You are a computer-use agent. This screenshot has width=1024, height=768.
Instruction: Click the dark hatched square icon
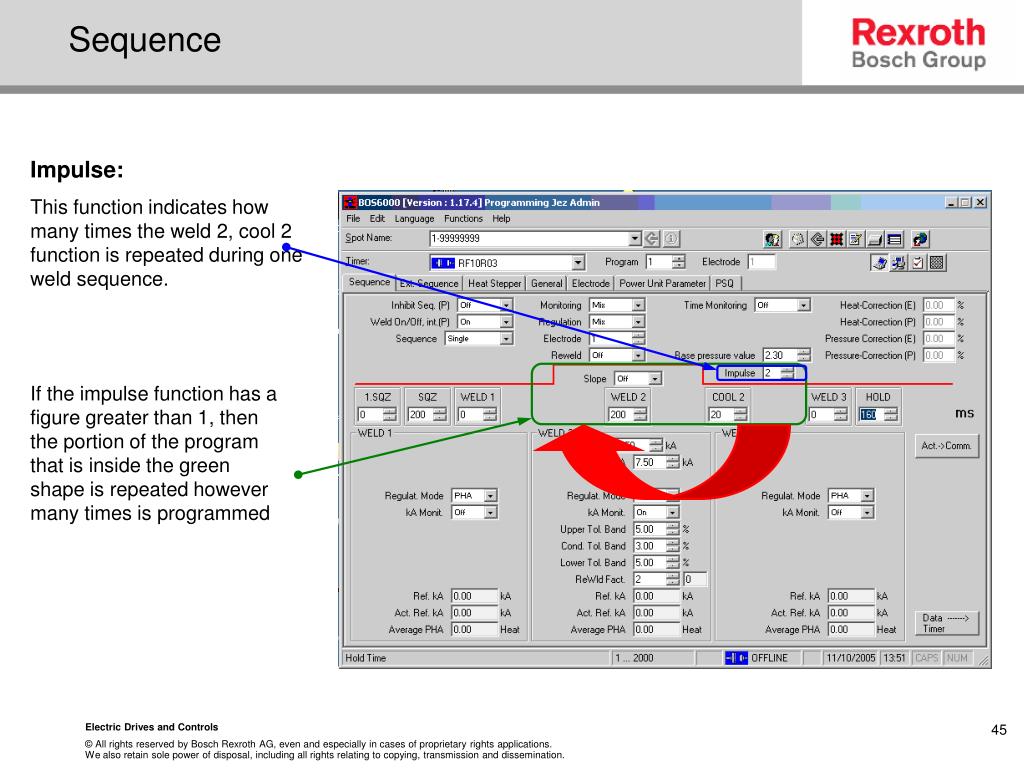pos(936,263)
